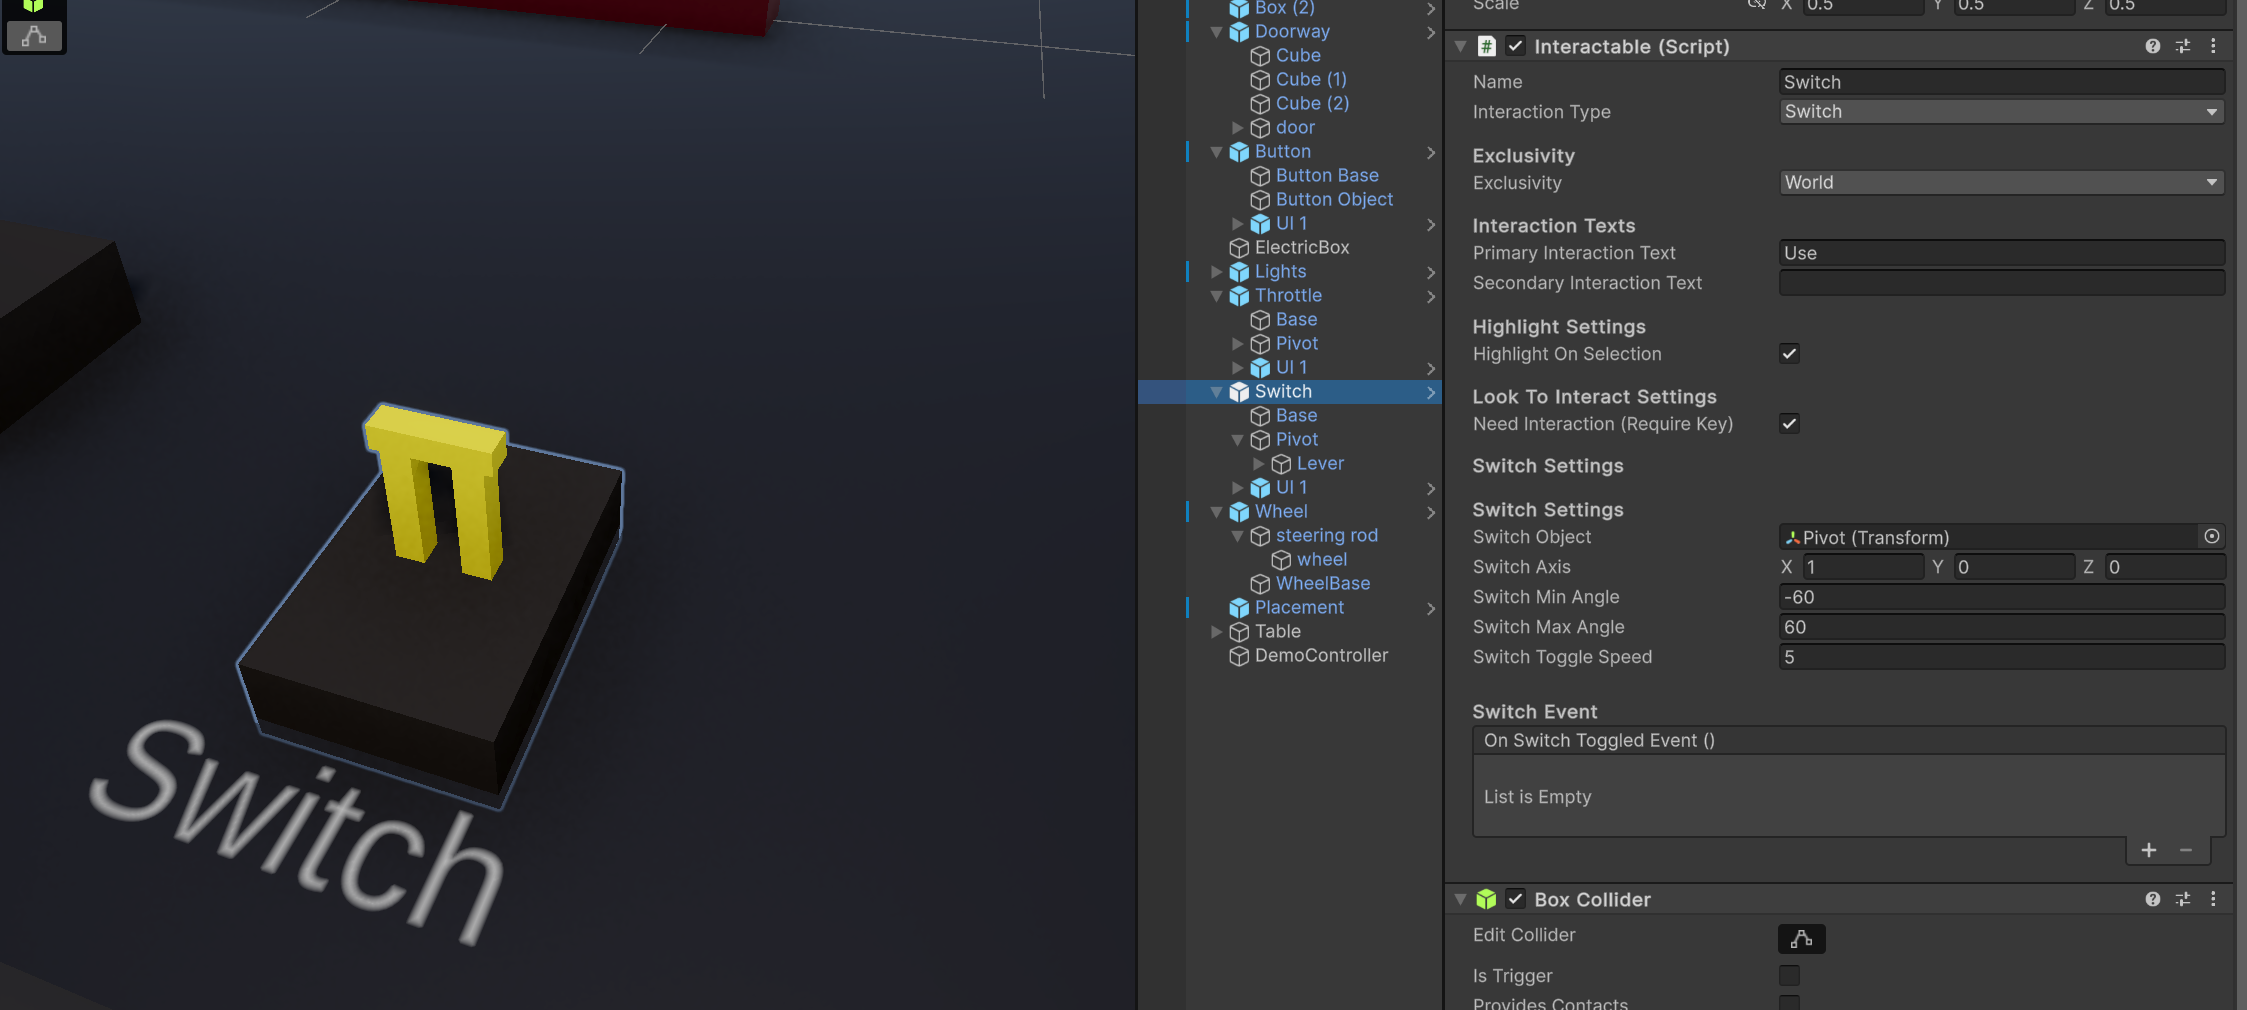2247x1010 pixels.
Task: Open Box Collider three-dot options menu
Action: point(2213,899)
